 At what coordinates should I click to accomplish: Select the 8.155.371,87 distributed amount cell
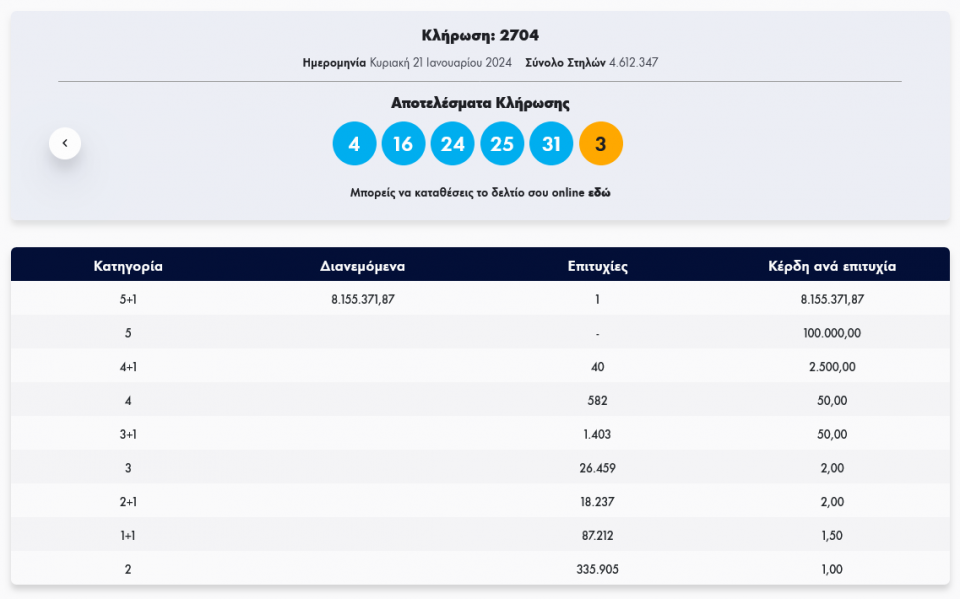pyautogui.click(x=362, y=299)
